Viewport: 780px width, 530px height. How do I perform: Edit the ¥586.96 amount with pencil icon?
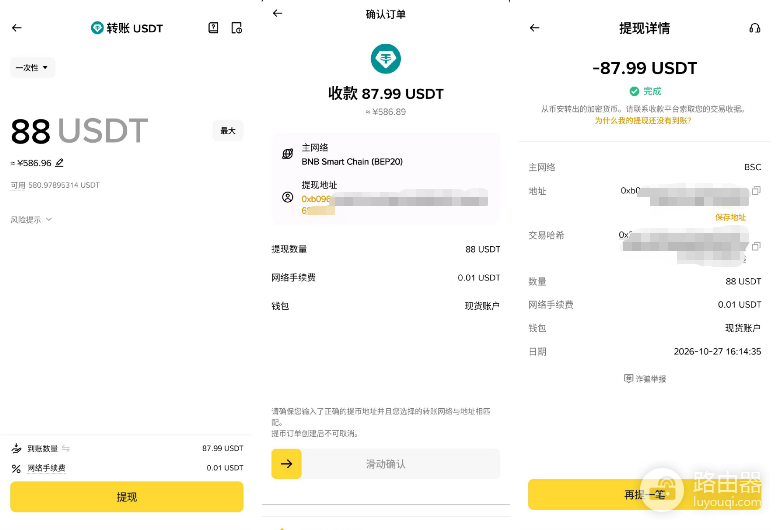59,162
